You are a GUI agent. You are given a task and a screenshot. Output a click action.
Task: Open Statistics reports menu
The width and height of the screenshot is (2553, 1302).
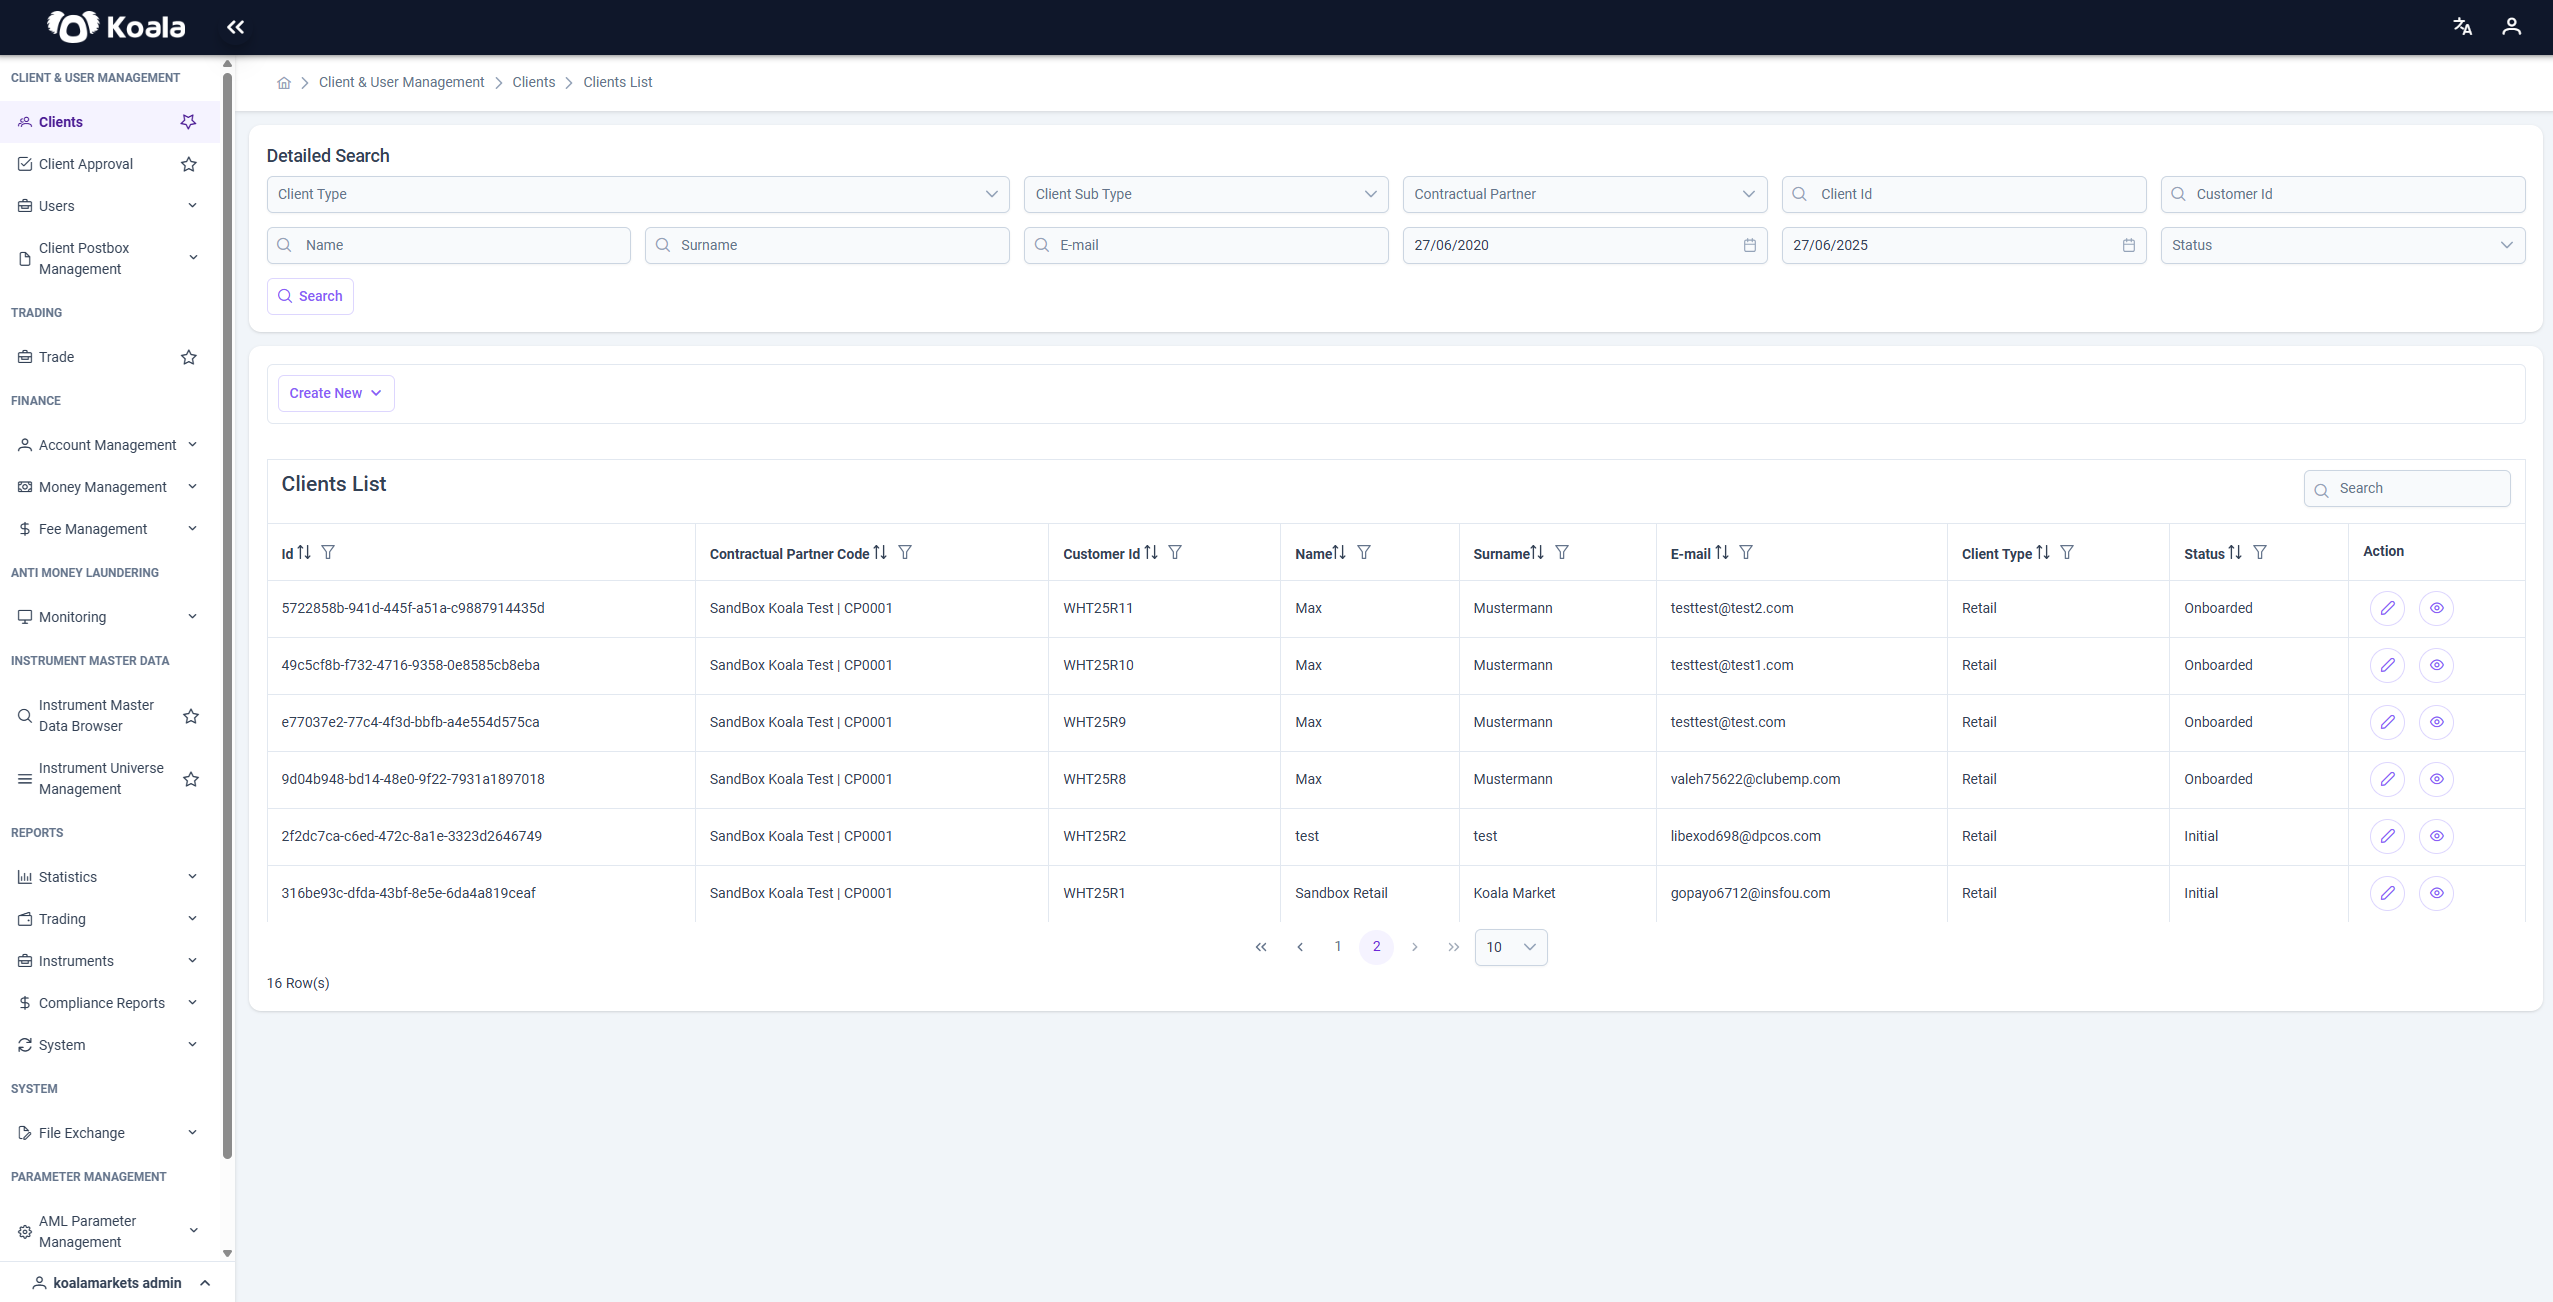point(110,877)
